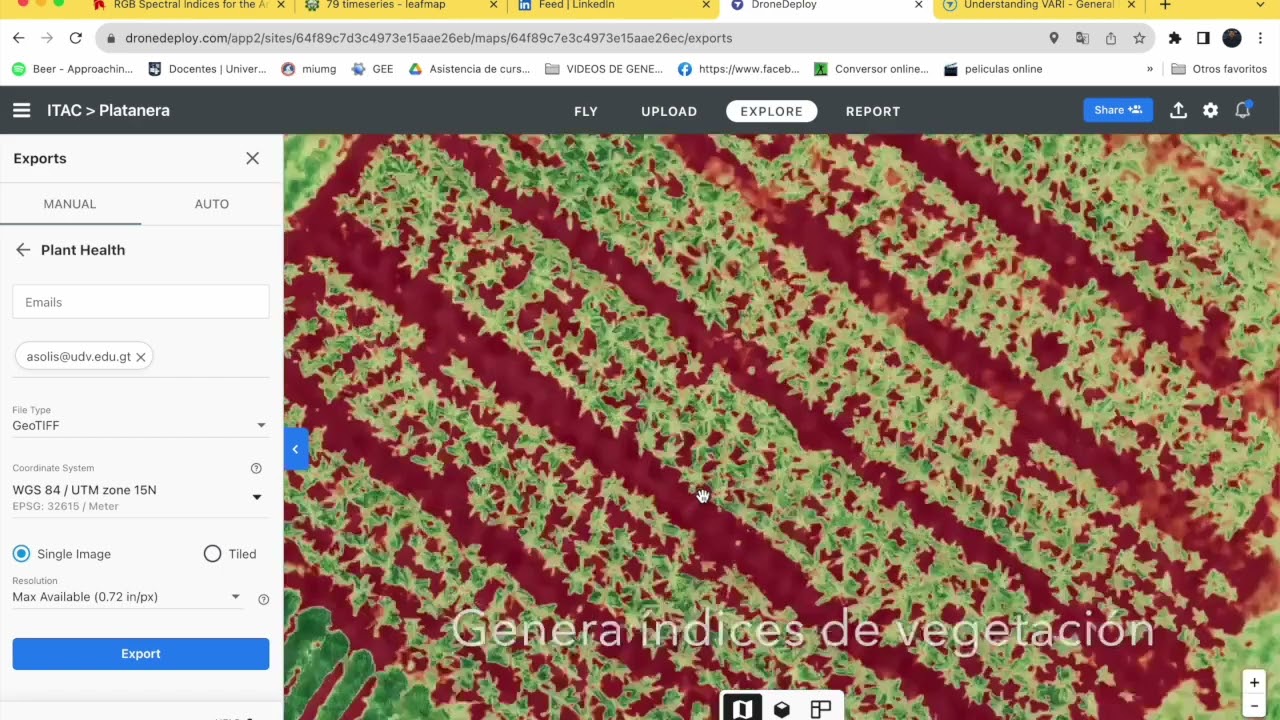
Task: Click the location pin icon in address bar
Action: point(1053,38)
